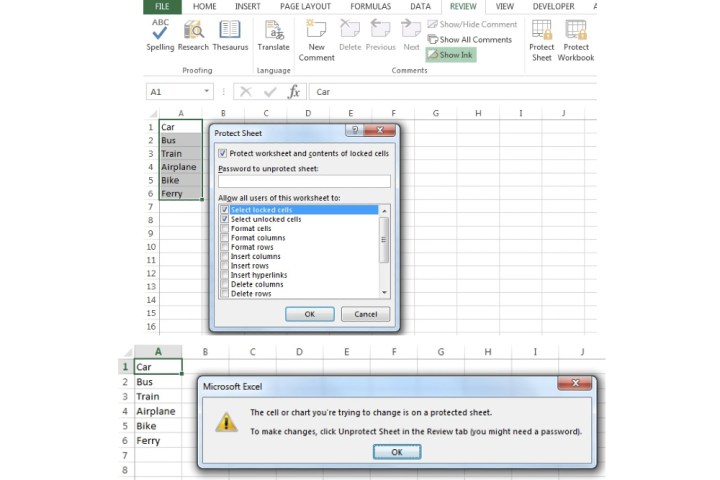This screenshot has height=480, width=720.
Task: Open the Thesaurus tool
Action: coord(230,33)
